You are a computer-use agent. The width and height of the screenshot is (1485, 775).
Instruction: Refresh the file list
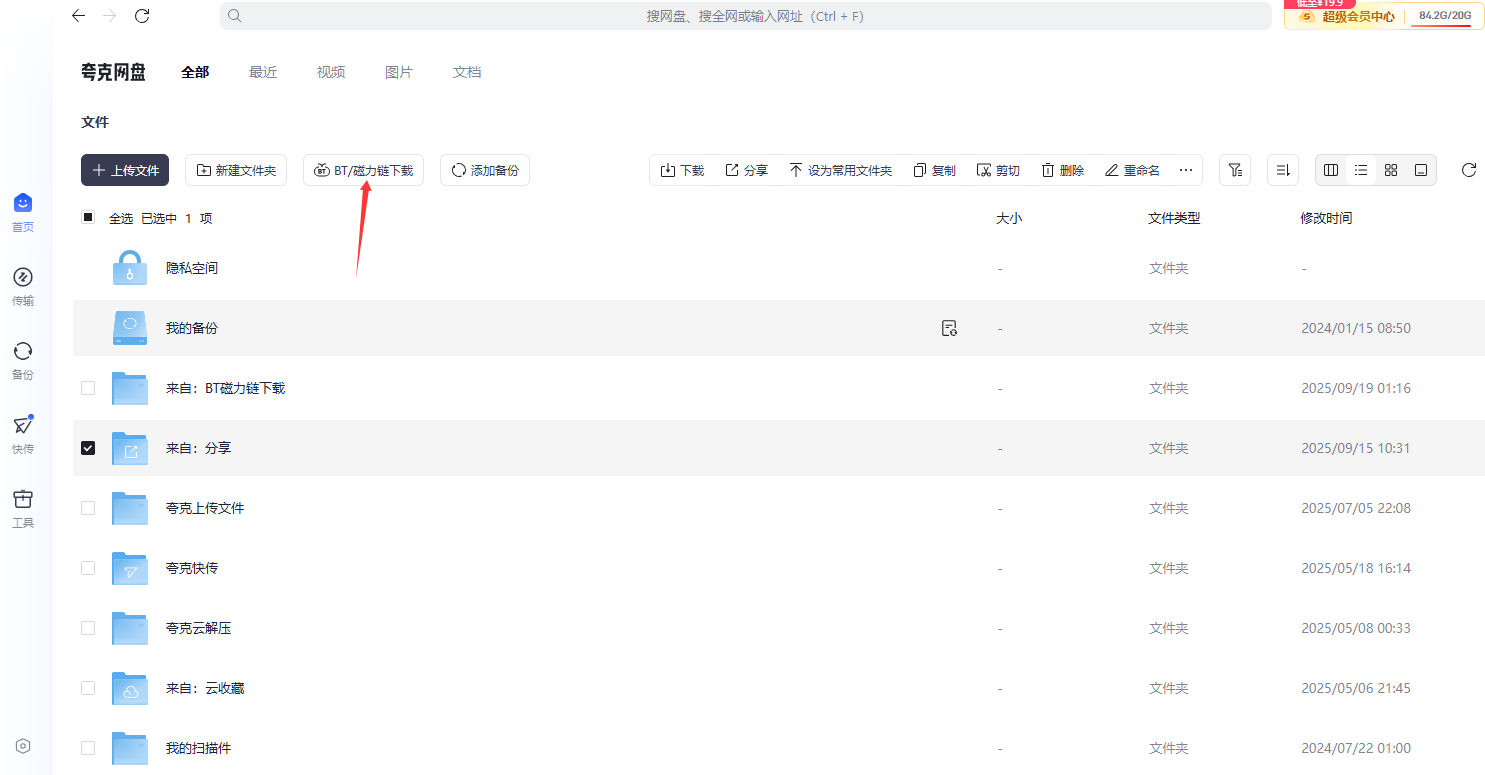(1469, 170)
